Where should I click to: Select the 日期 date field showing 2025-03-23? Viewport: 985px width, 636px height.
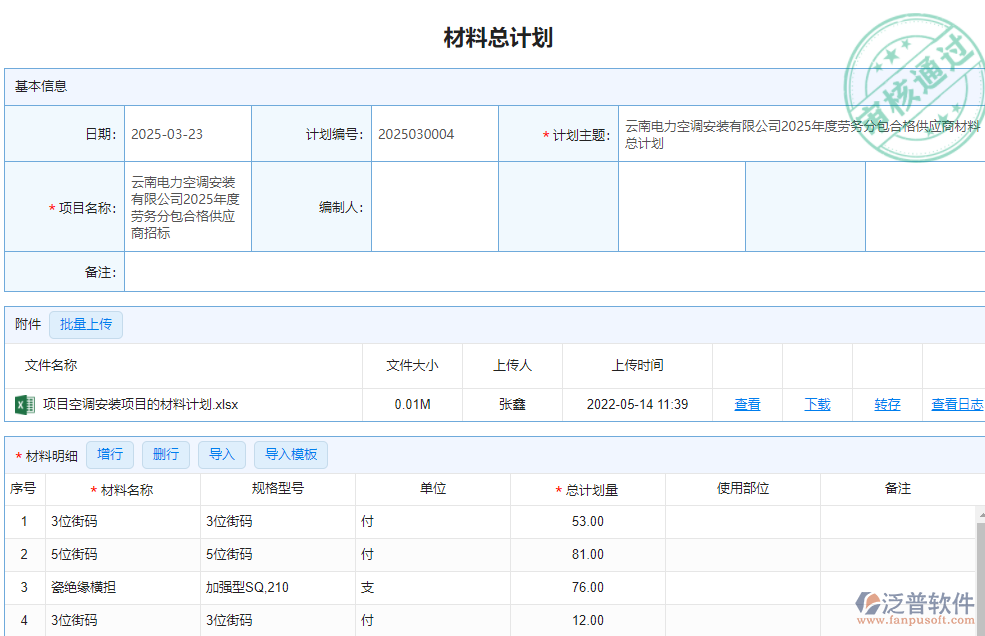(187, 133)
